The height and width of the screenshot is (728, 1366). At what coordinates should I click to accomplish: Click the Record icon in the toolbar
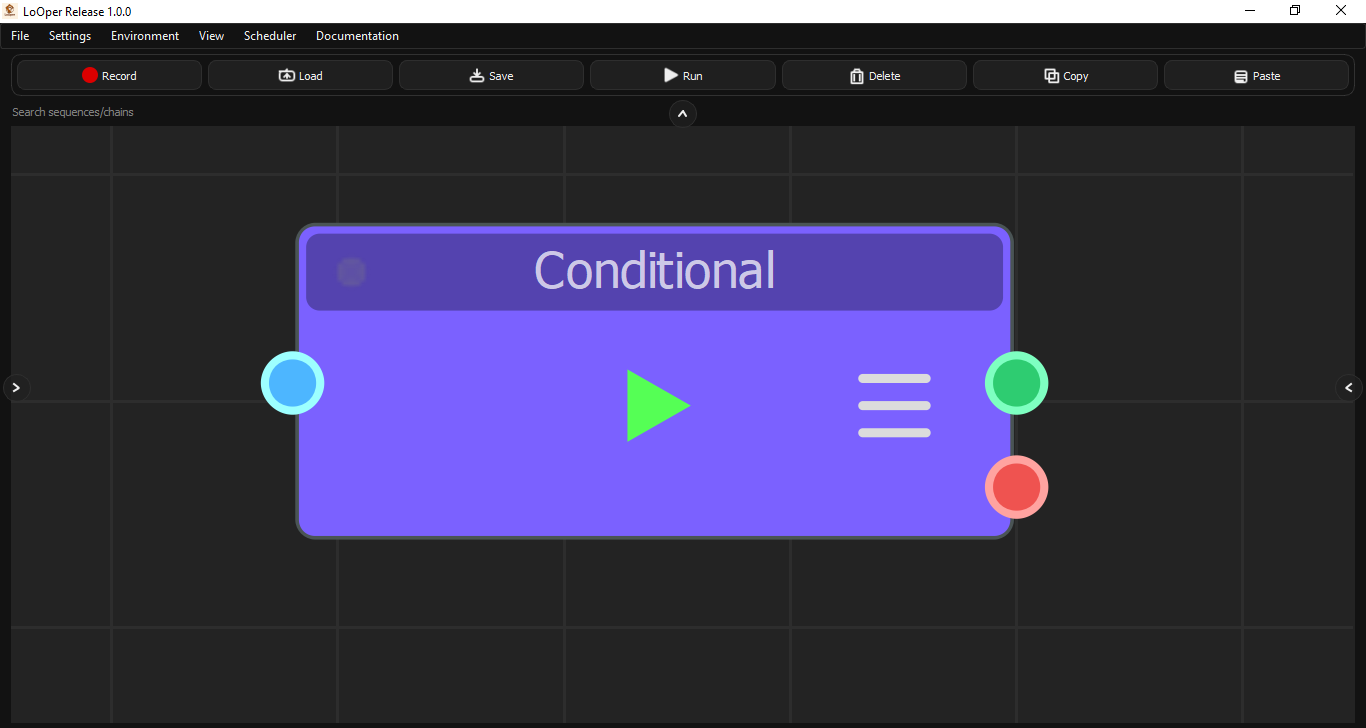point(89,75)
